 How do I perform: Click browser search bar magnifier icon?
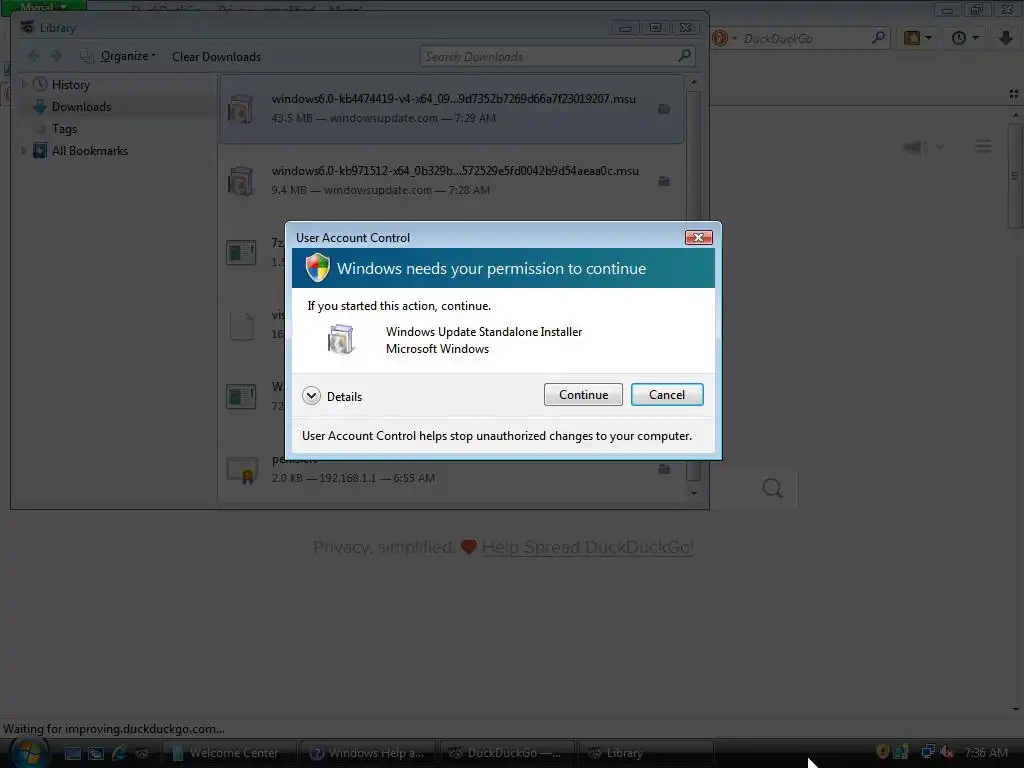coord(878,38)
